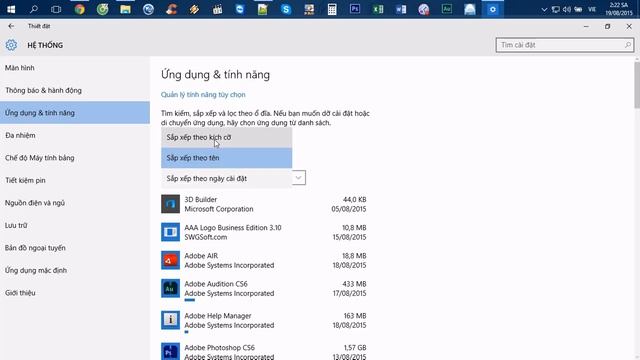Select AAA Logo Business Edition 3.10
Viewport: 640px width, 360px height.
(264, 232)
